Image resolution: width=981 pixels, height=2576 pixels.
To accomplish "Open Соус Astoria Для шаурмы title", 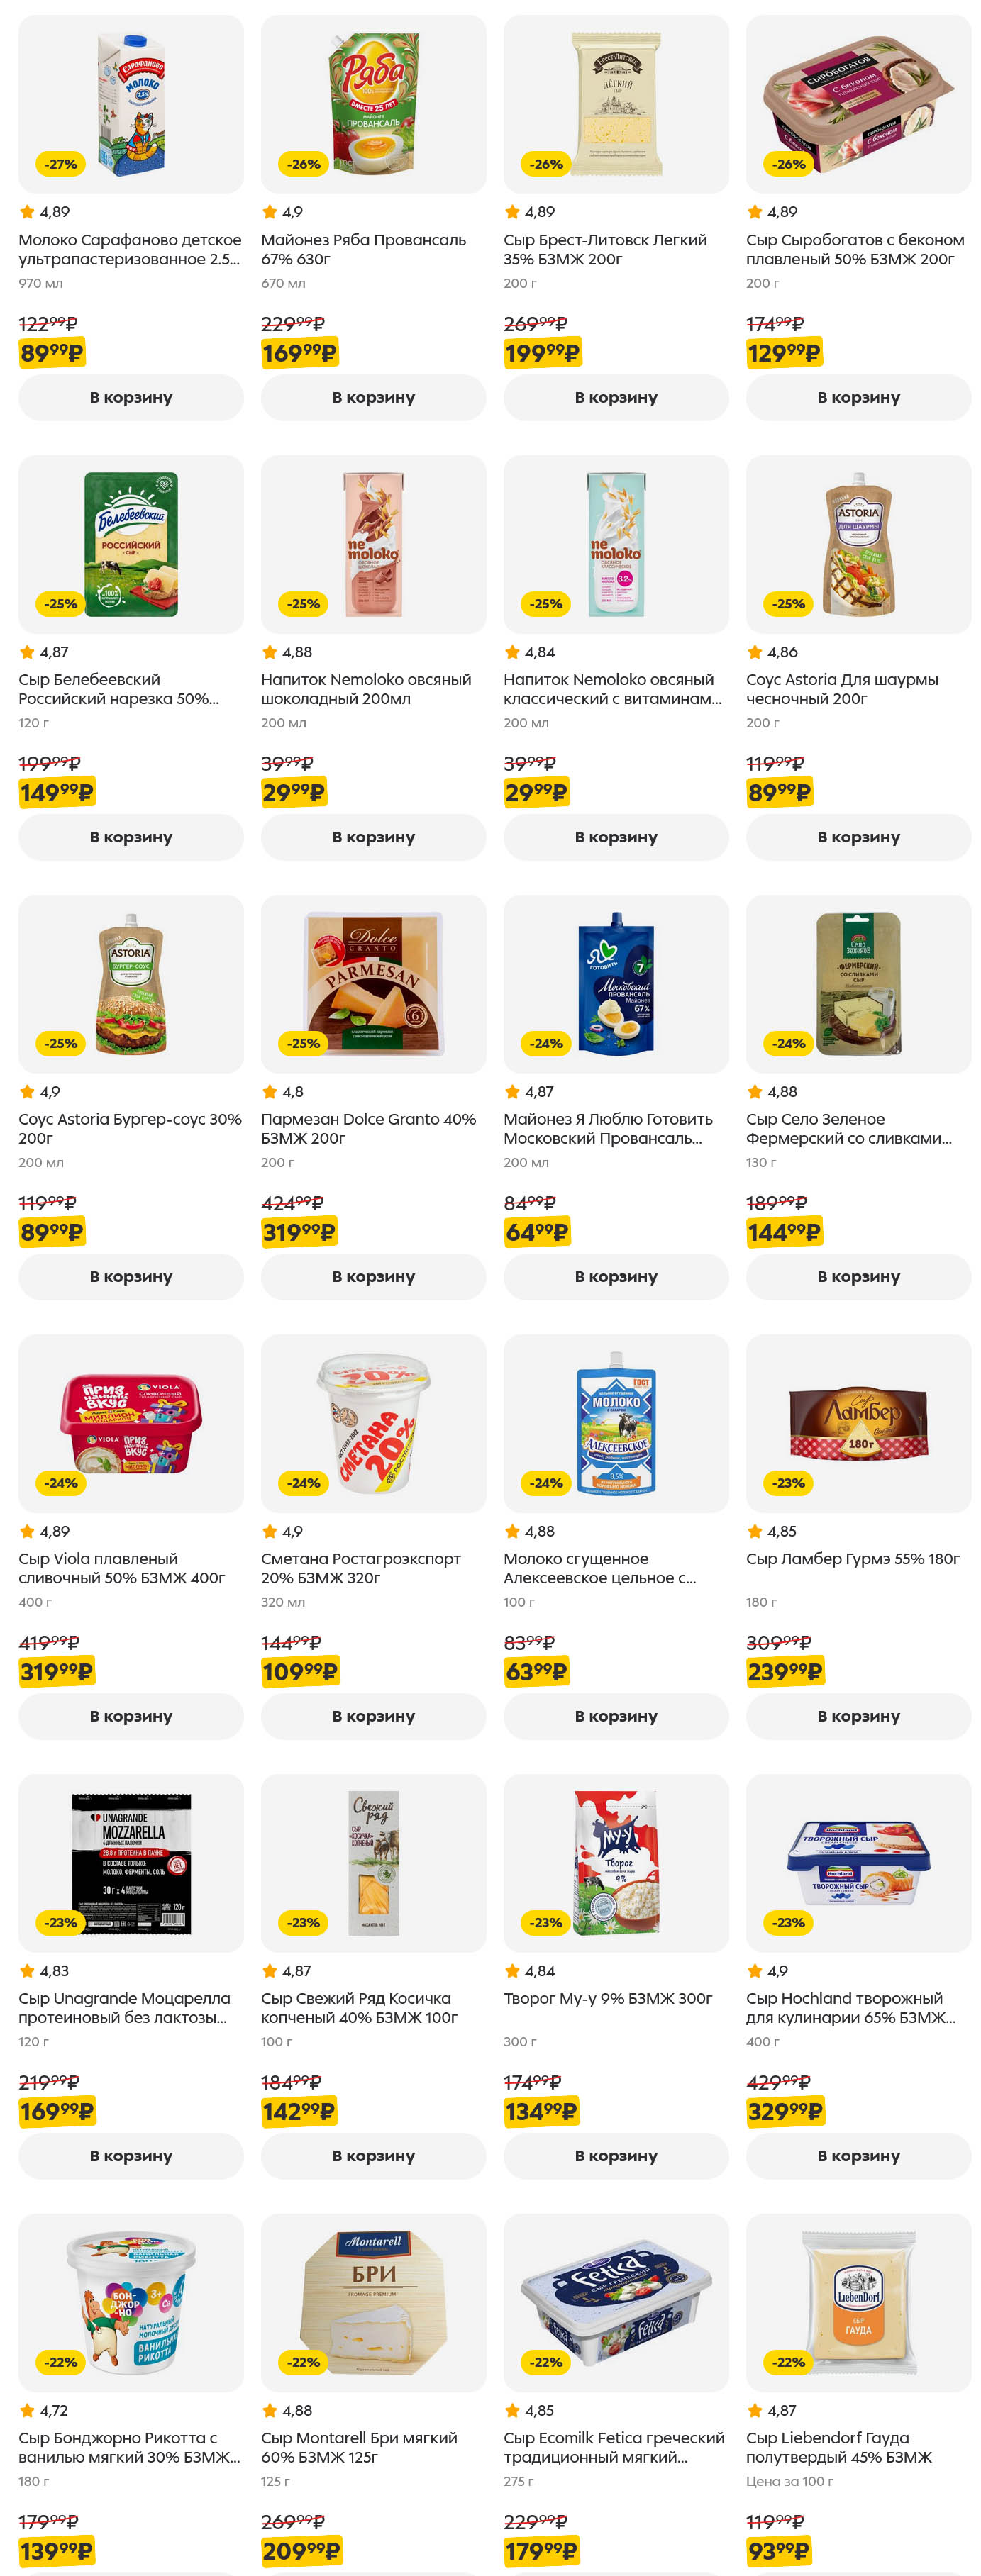I will [841, 689].
